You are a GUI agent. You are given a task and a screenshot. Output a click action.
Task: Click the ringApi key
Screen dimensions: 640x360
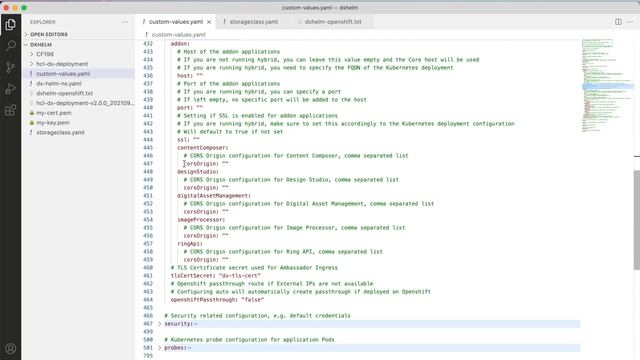(190, 244)
